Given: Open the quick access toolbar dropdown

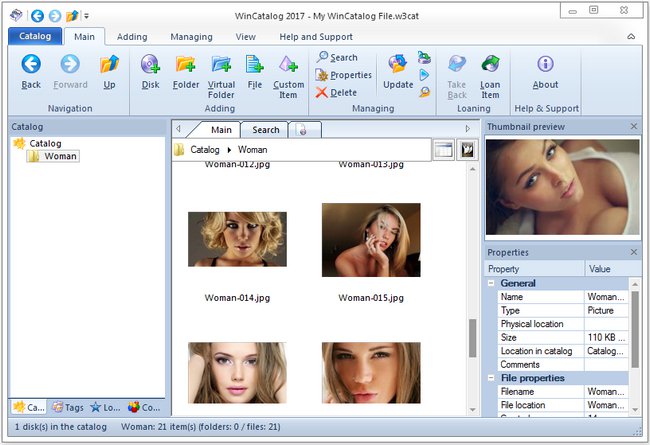Looking at the screenshot, I should point(87,16).
